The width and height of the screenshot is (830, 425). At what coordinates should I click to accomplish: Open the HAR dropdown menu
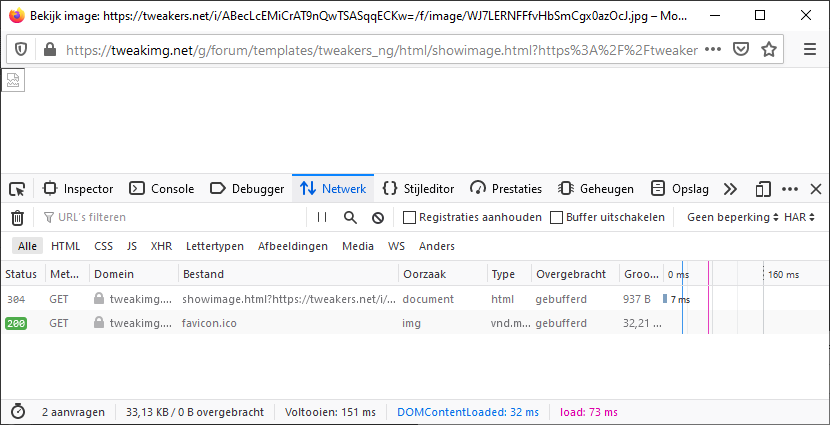pyautogui.click(x=799, y=217)
